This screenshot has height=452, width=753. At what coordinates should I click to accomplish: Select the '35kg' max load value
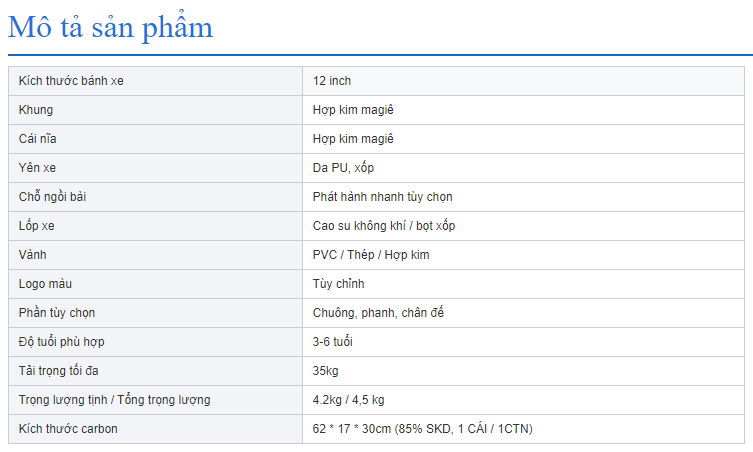pyautogui.click(x=326, y=371)
